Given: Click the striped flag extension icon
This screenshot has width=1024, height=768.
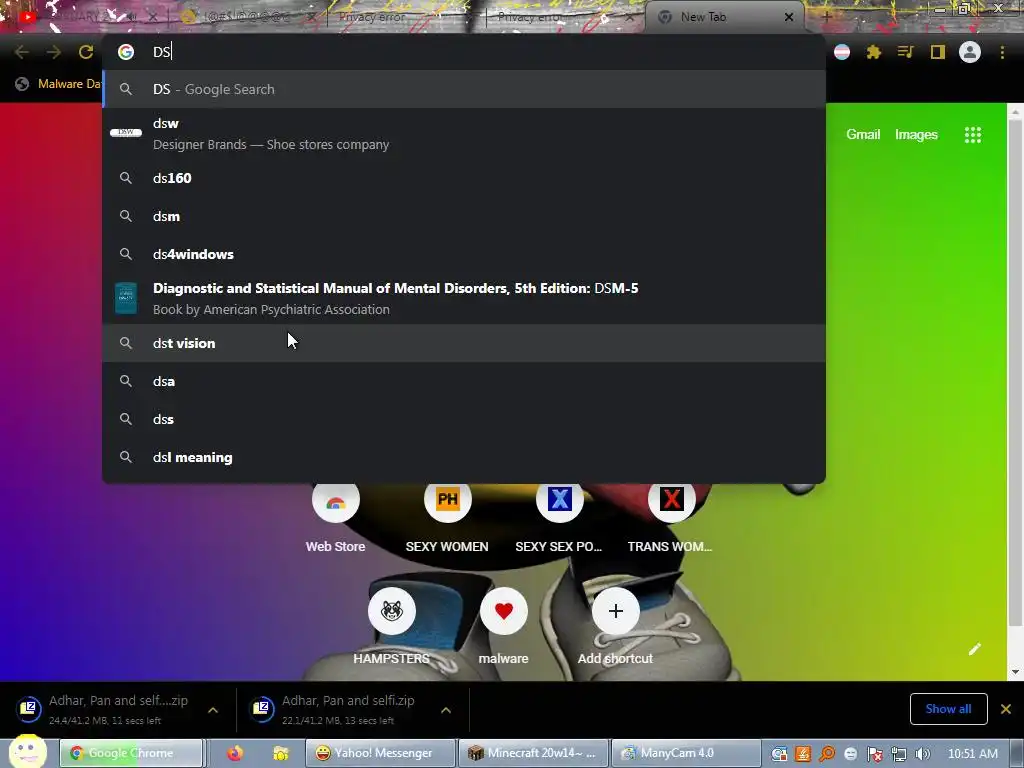Looking at the screenshot, I should 842,52.
